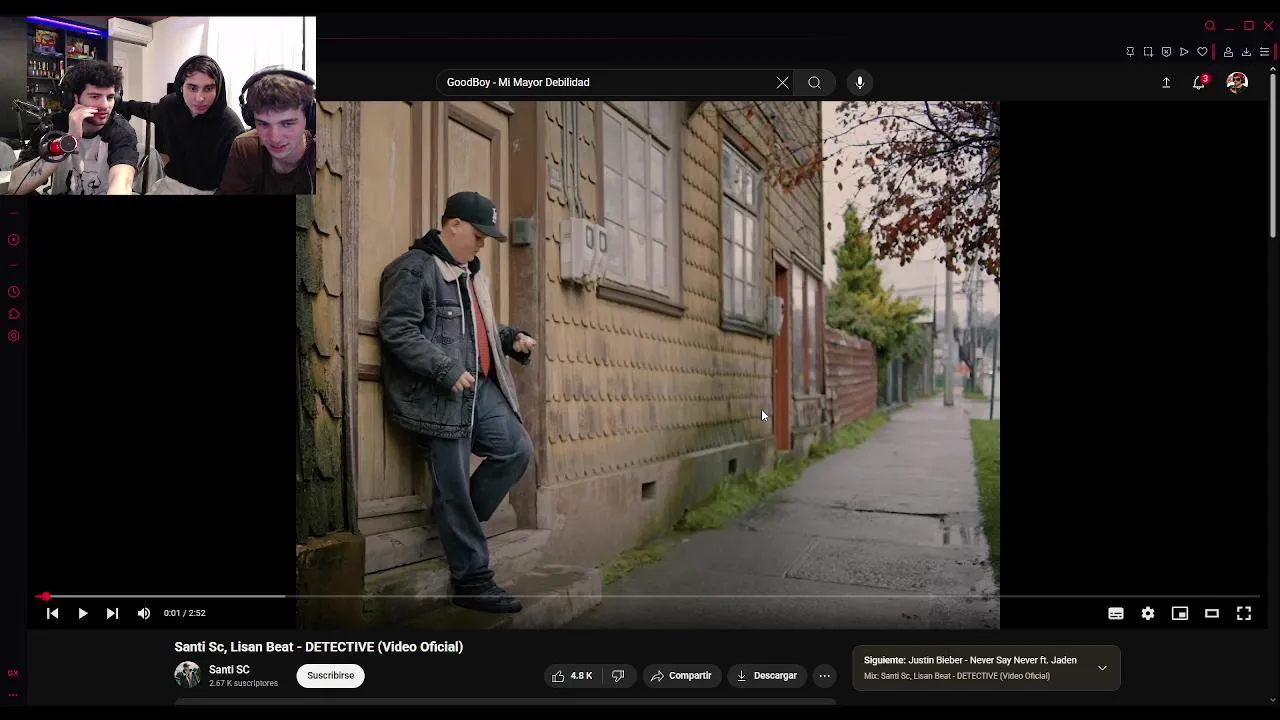The width and height of the screenshot is (1280, 720).
Task: Click the 0:01 / 2:52 time display
Action: tap(185, 613)
